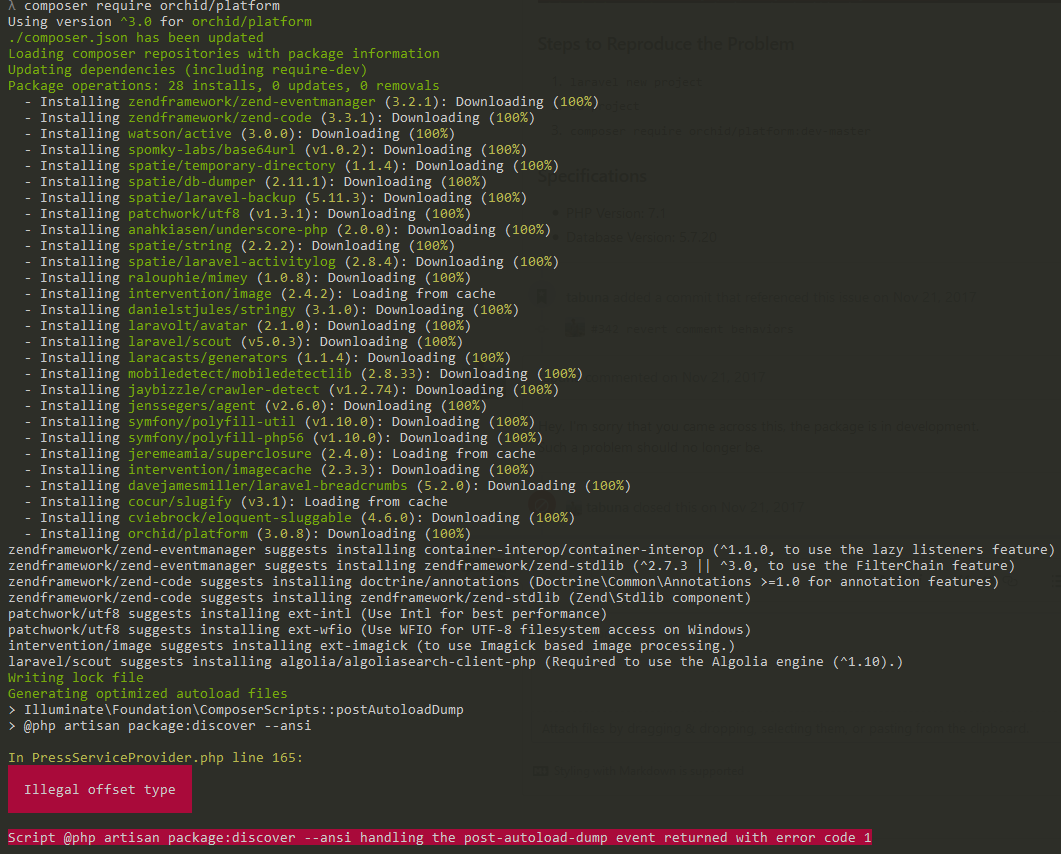Click the danielstjules/stringy package name
The height and width of the screenshot is (854, 1061).
212,310
